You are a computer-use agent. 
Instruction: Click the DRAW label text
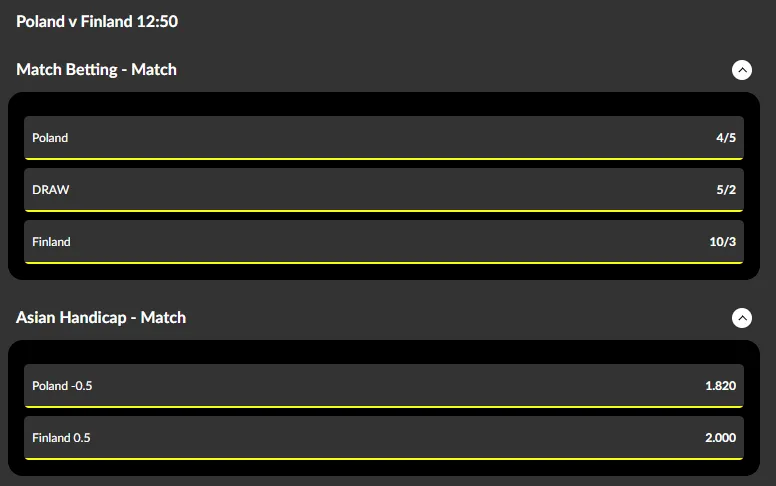(x=51, y=190)
